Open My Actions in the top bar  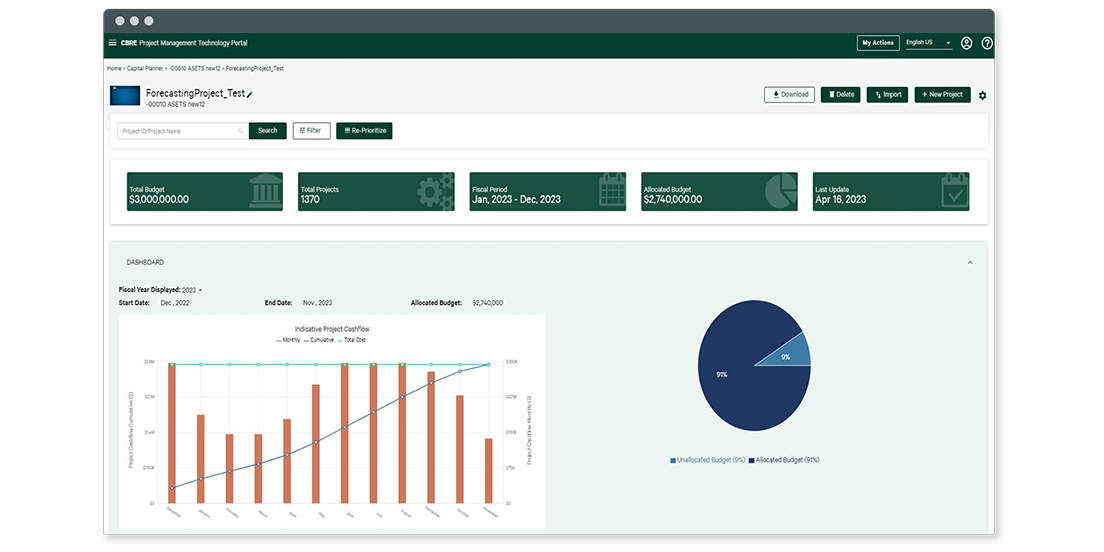(x=878, y=43)
